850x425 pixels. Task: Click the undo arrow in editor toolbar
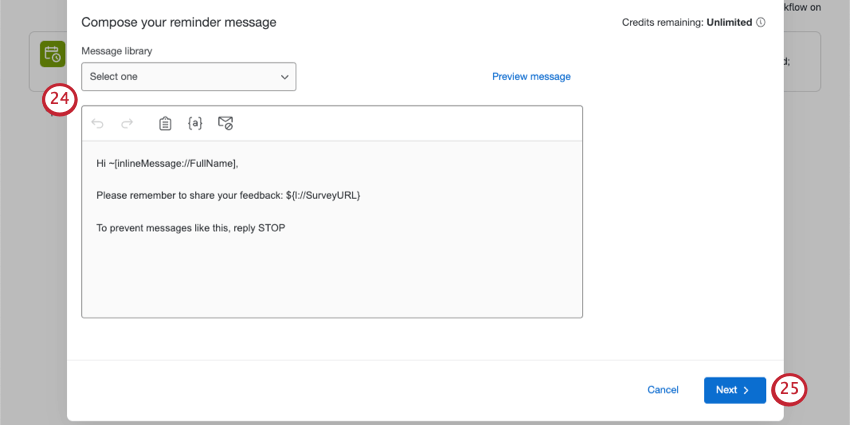tap(97, 124)
